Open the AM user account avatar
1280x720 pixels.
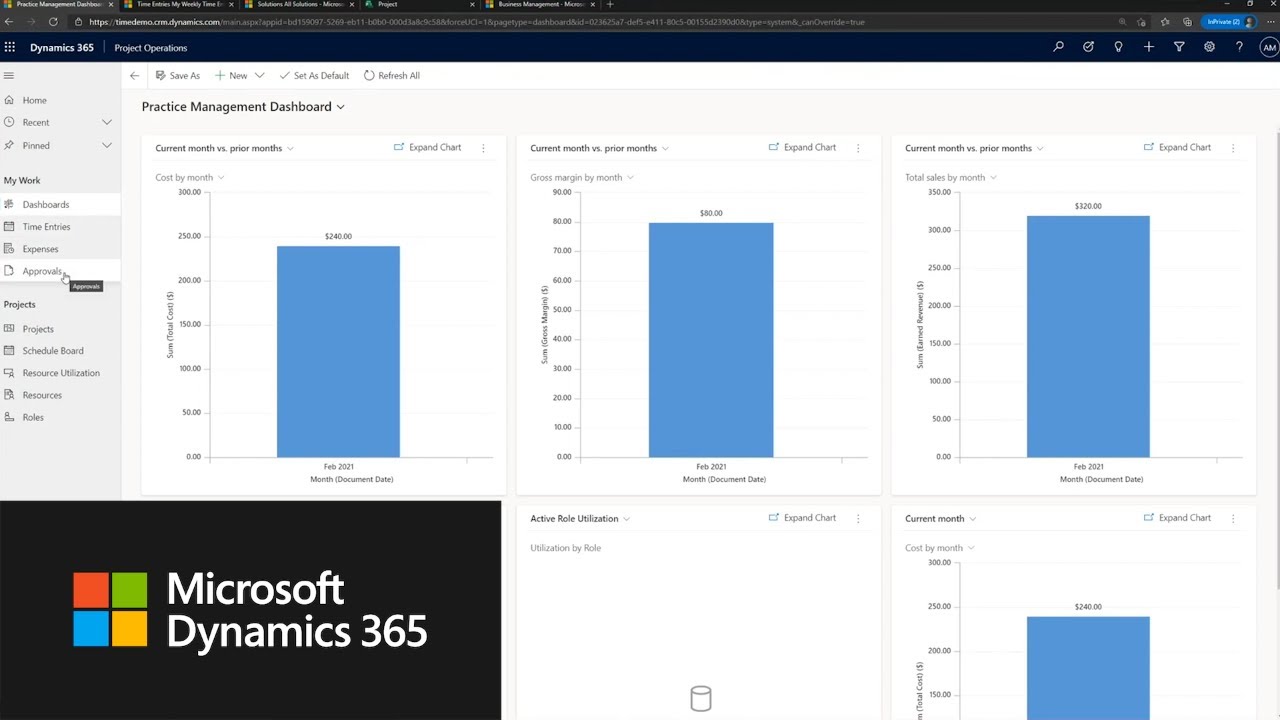tap(1269, 47)
